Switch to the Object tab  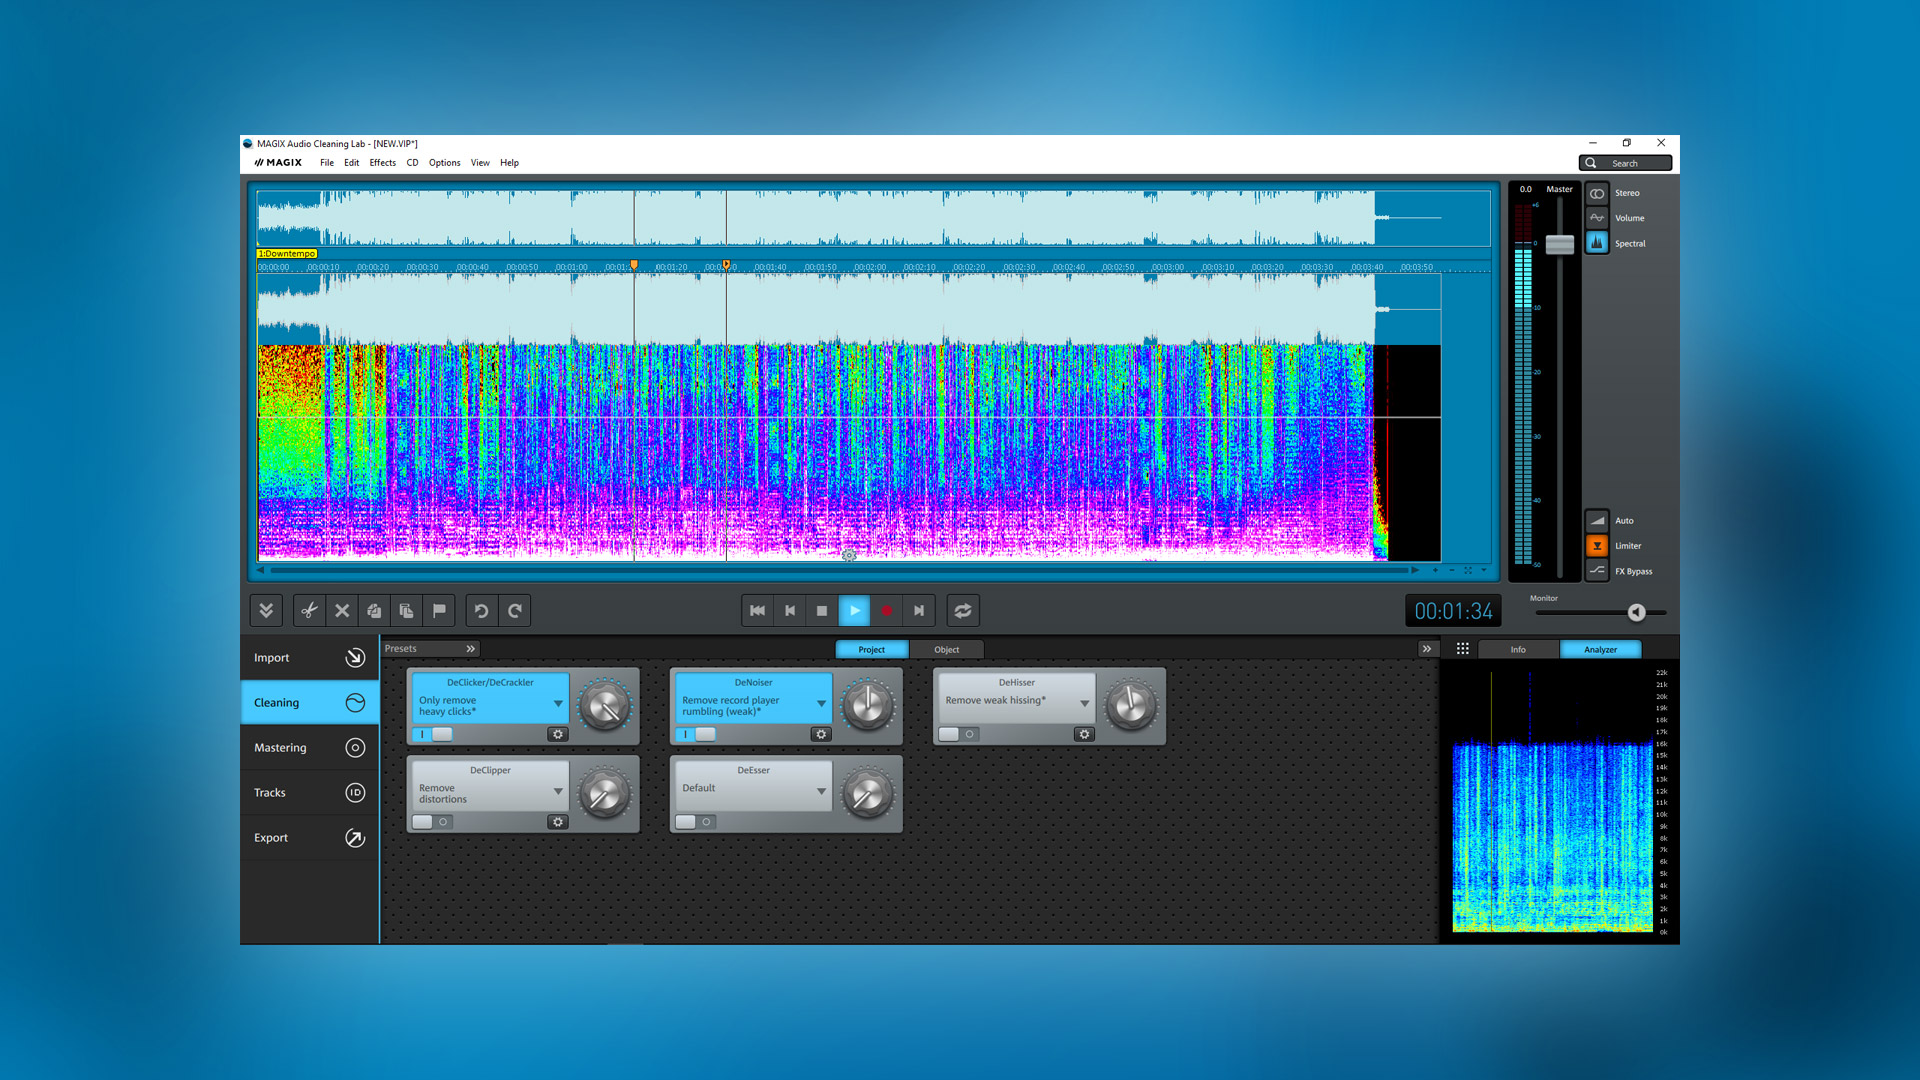946,650
